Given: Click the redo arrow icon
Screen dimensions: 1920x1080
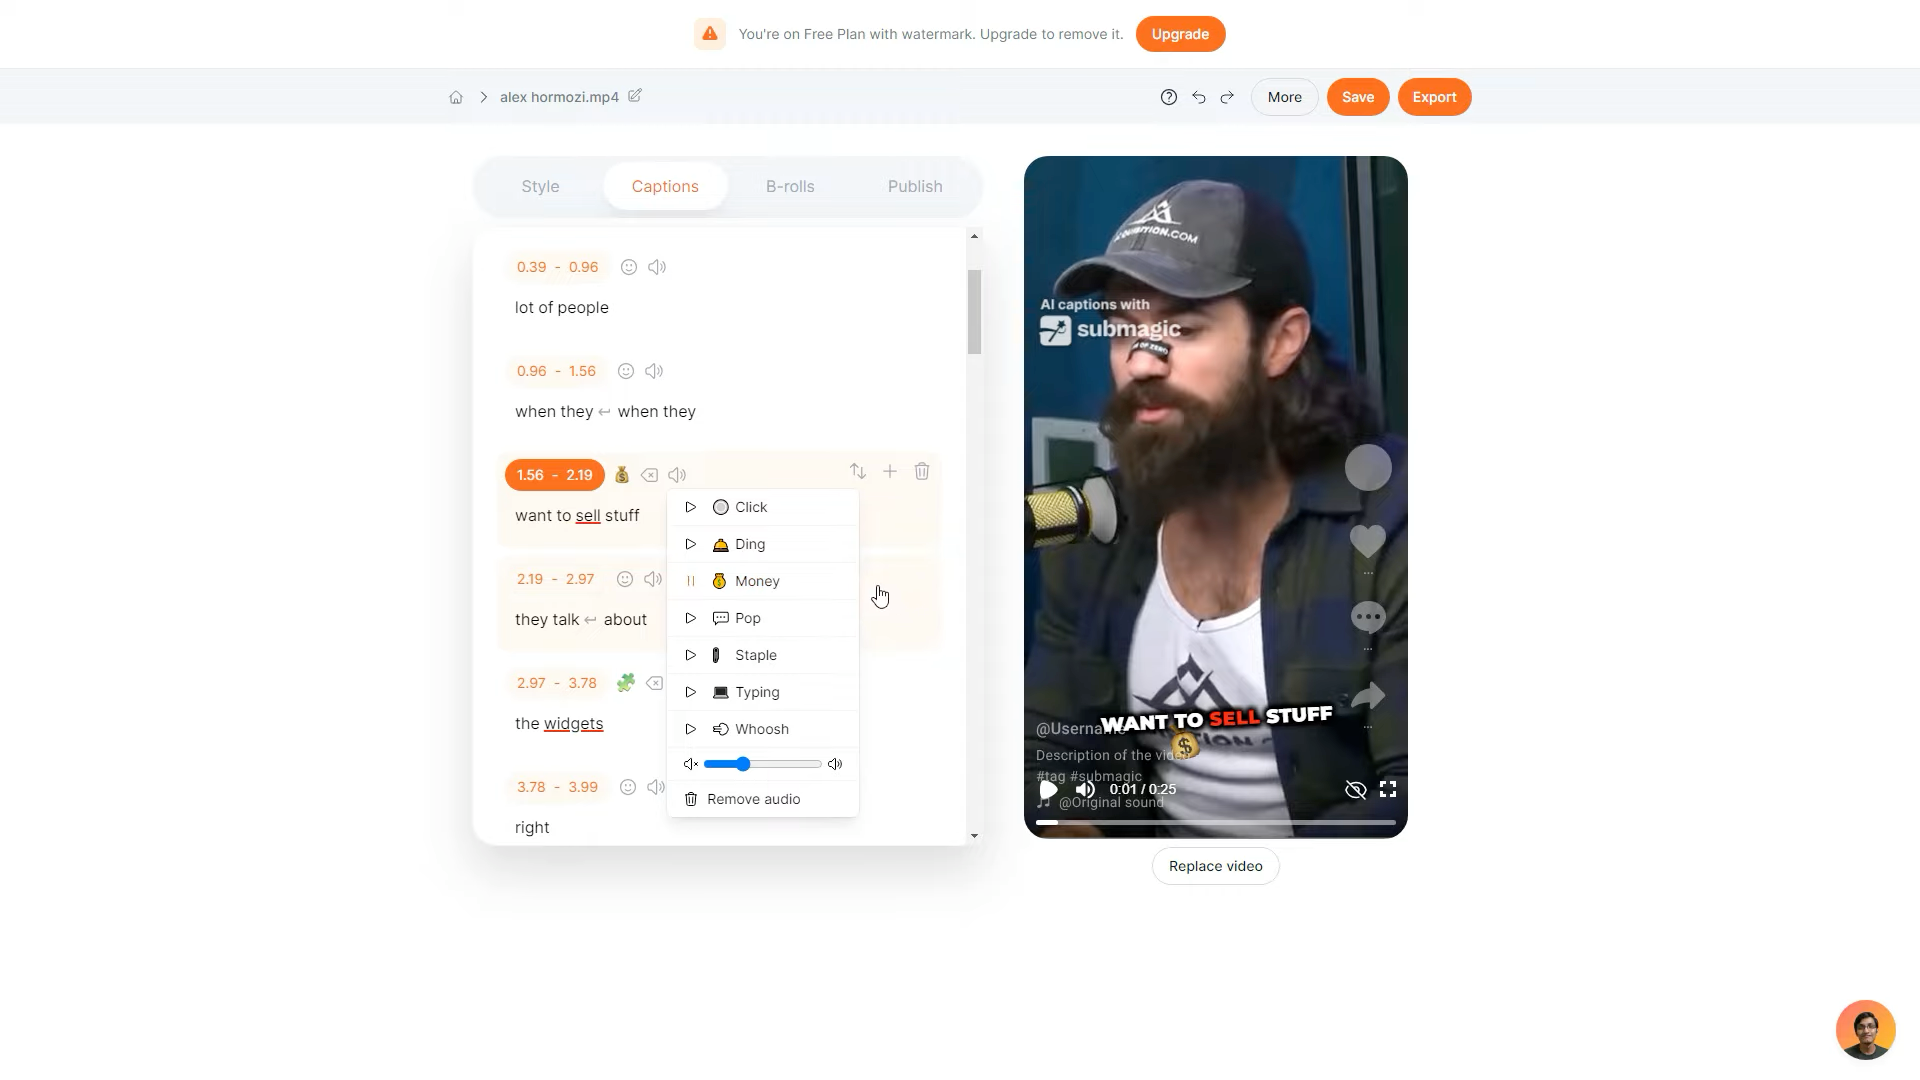Looking at the screenshot, I should coord(1227,97).
